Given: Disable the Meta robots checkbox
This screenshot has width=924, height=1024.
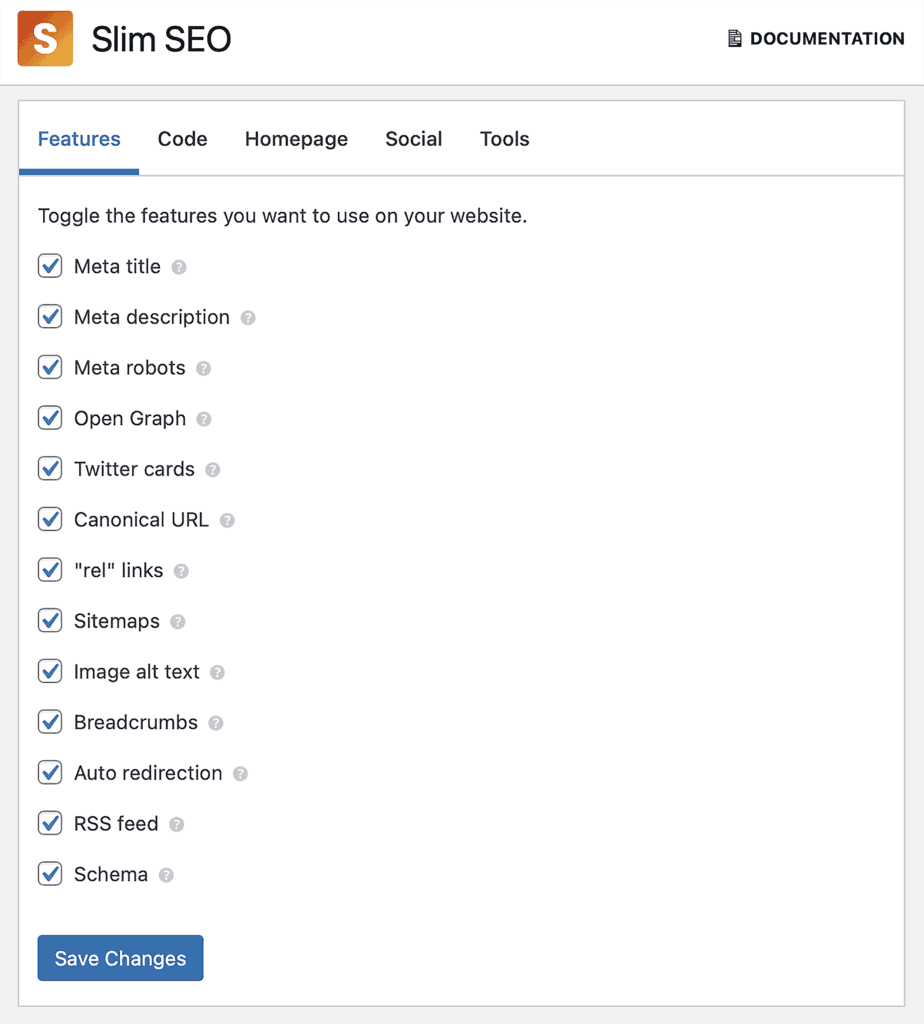Looking at the screenshot, I should pyautogui.click(x=50, y=368).
